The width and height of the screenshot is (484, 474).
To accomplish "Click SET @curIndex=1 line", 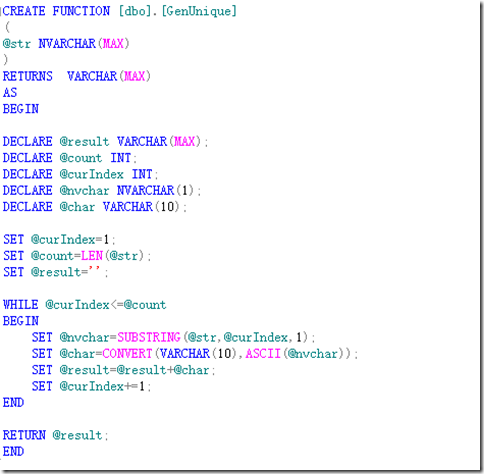I will tap(59, 240).
